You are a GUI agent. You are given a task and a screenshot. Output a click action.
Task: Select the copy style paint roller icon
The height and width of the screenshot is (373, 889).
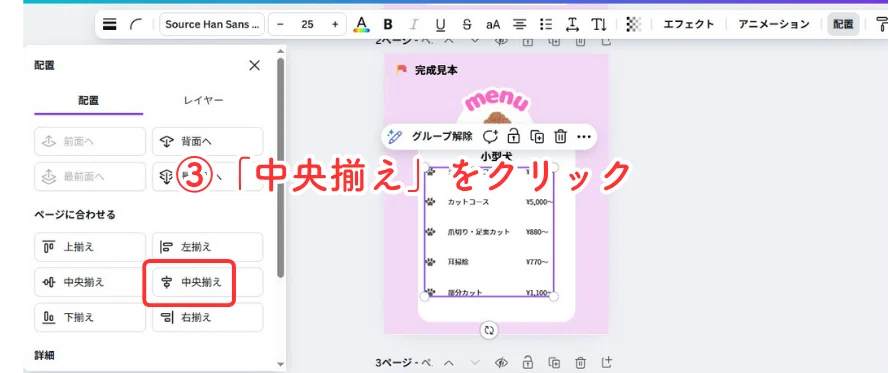pos(882,24)
